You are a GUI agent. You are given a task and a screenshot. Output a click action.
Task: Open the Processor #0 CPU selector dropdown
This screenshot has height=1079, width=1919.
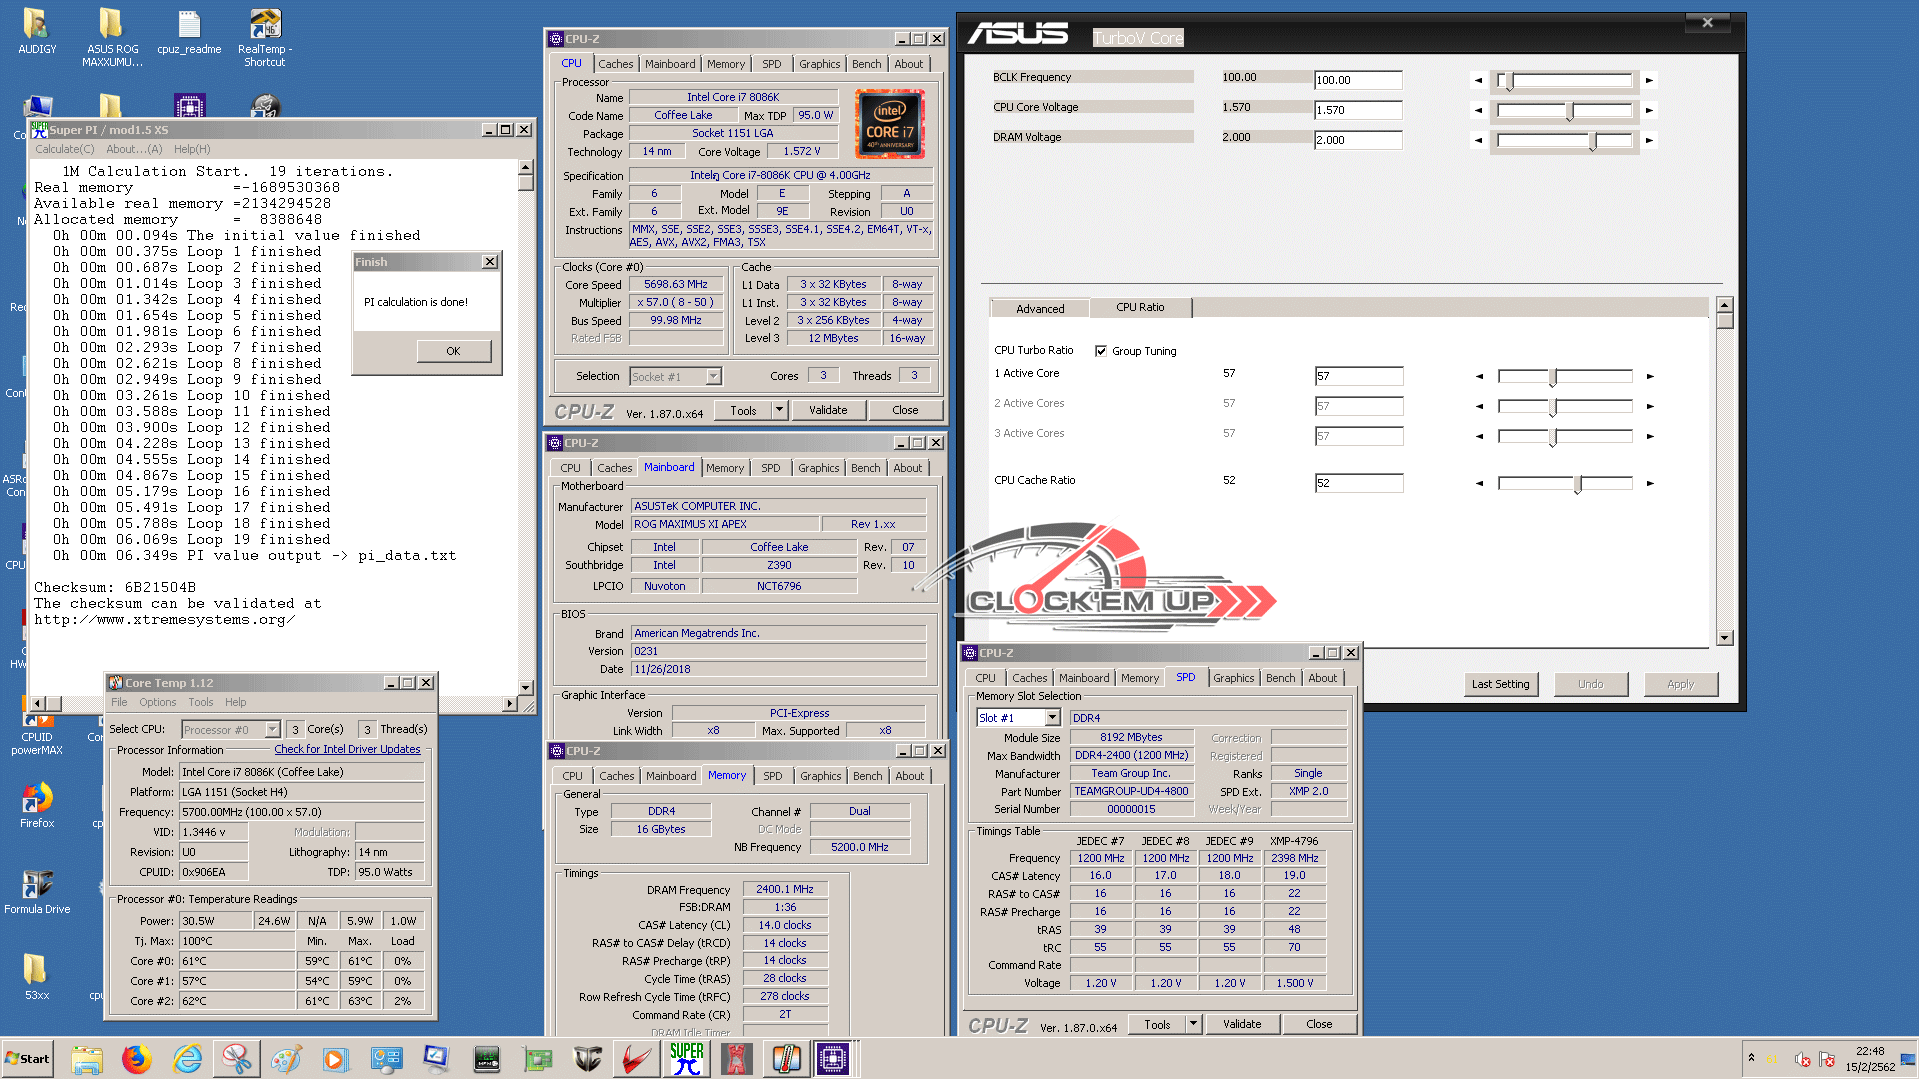pos(272,730)
